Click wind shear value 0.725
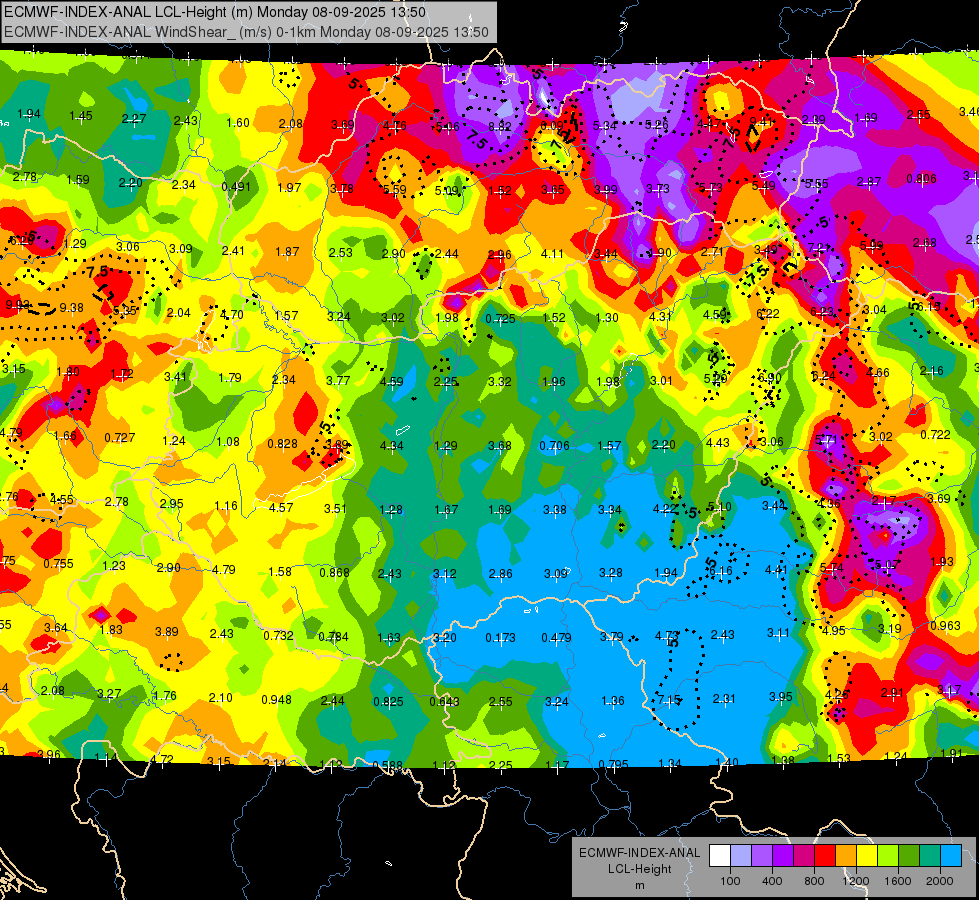 [501, 319]
